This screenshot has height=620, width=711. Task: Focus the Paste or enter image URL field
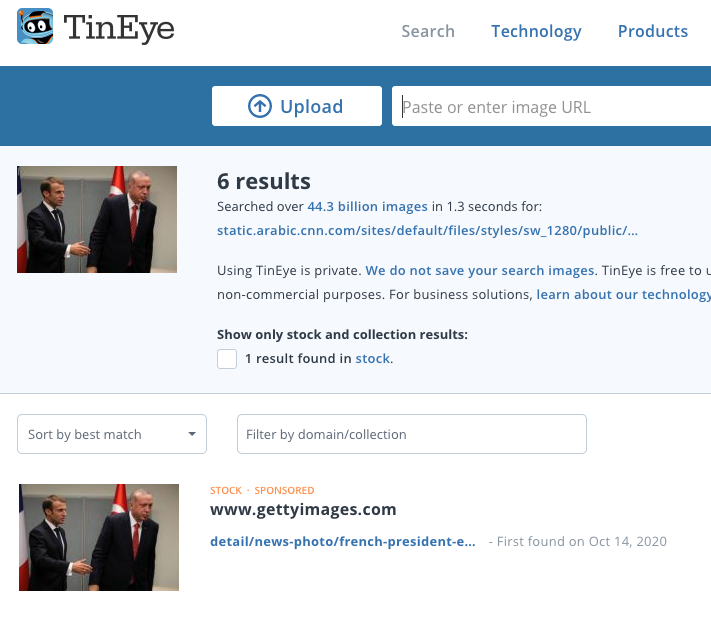551,106
